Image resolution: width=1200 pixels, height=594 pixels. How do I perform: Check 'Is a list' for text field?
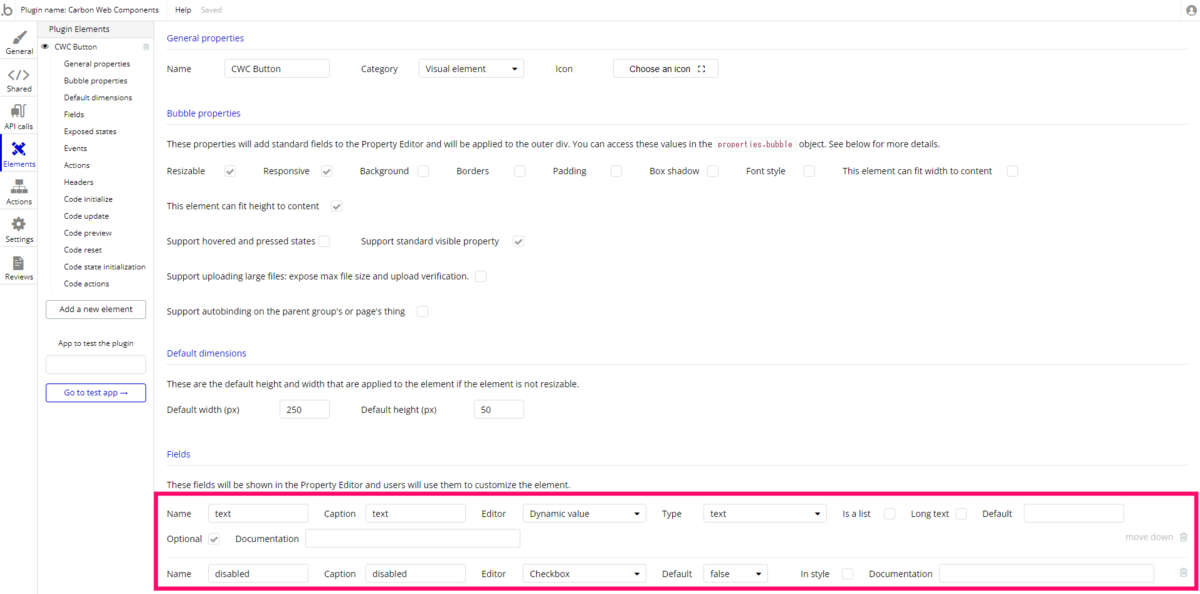[889, 514]
